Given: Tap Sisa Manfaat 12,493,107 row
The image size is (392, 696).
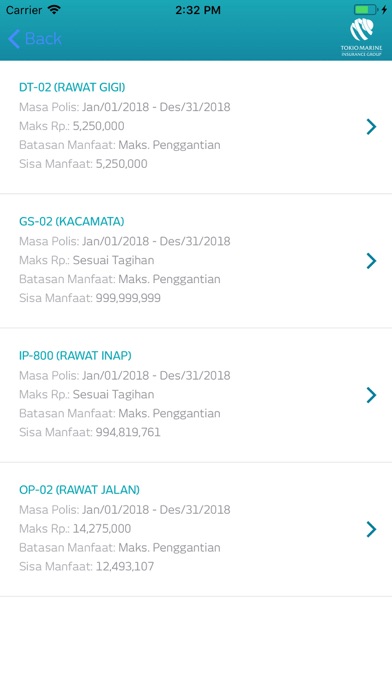Looking at the screenshot, I should click(x=87, y=567).
